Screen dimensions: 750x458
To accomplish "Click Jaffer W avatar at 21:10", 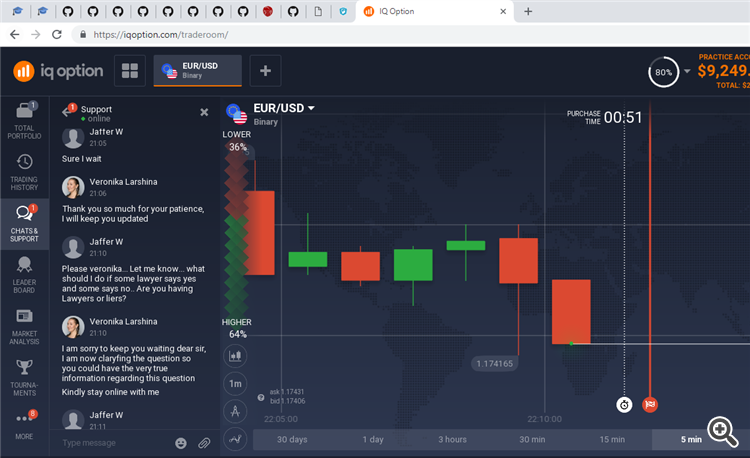I will click(x=73, y=247).
